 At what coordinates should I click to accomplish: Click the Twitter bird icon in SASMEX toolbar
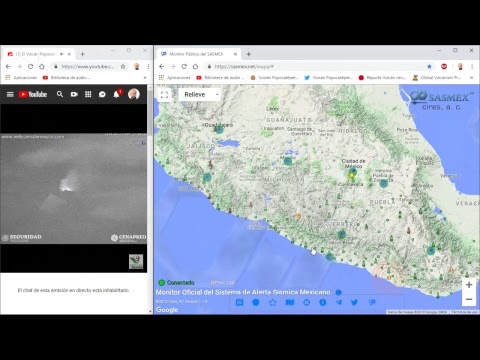354,302
